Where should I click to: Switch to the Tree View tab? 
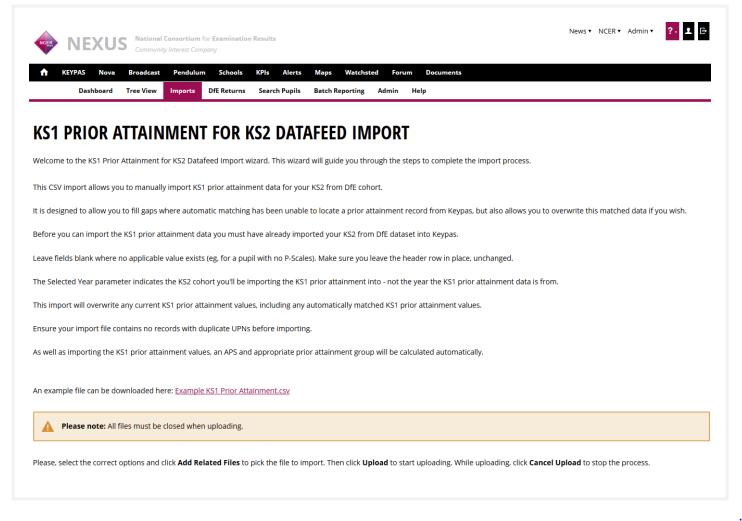141,90
